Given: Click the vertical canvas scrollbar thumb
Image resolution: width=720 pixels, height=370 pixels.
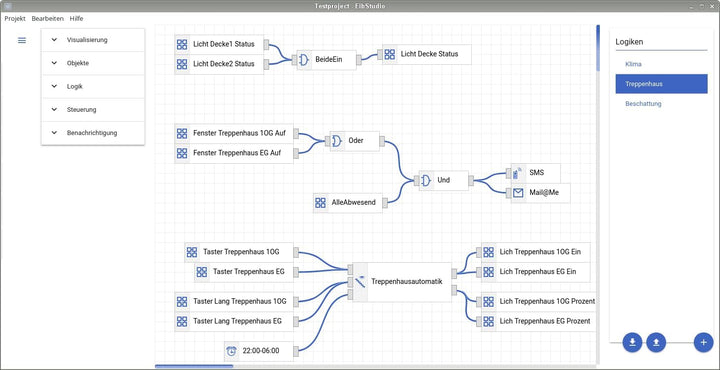Looking at the screenshot, I should point(598,48).
